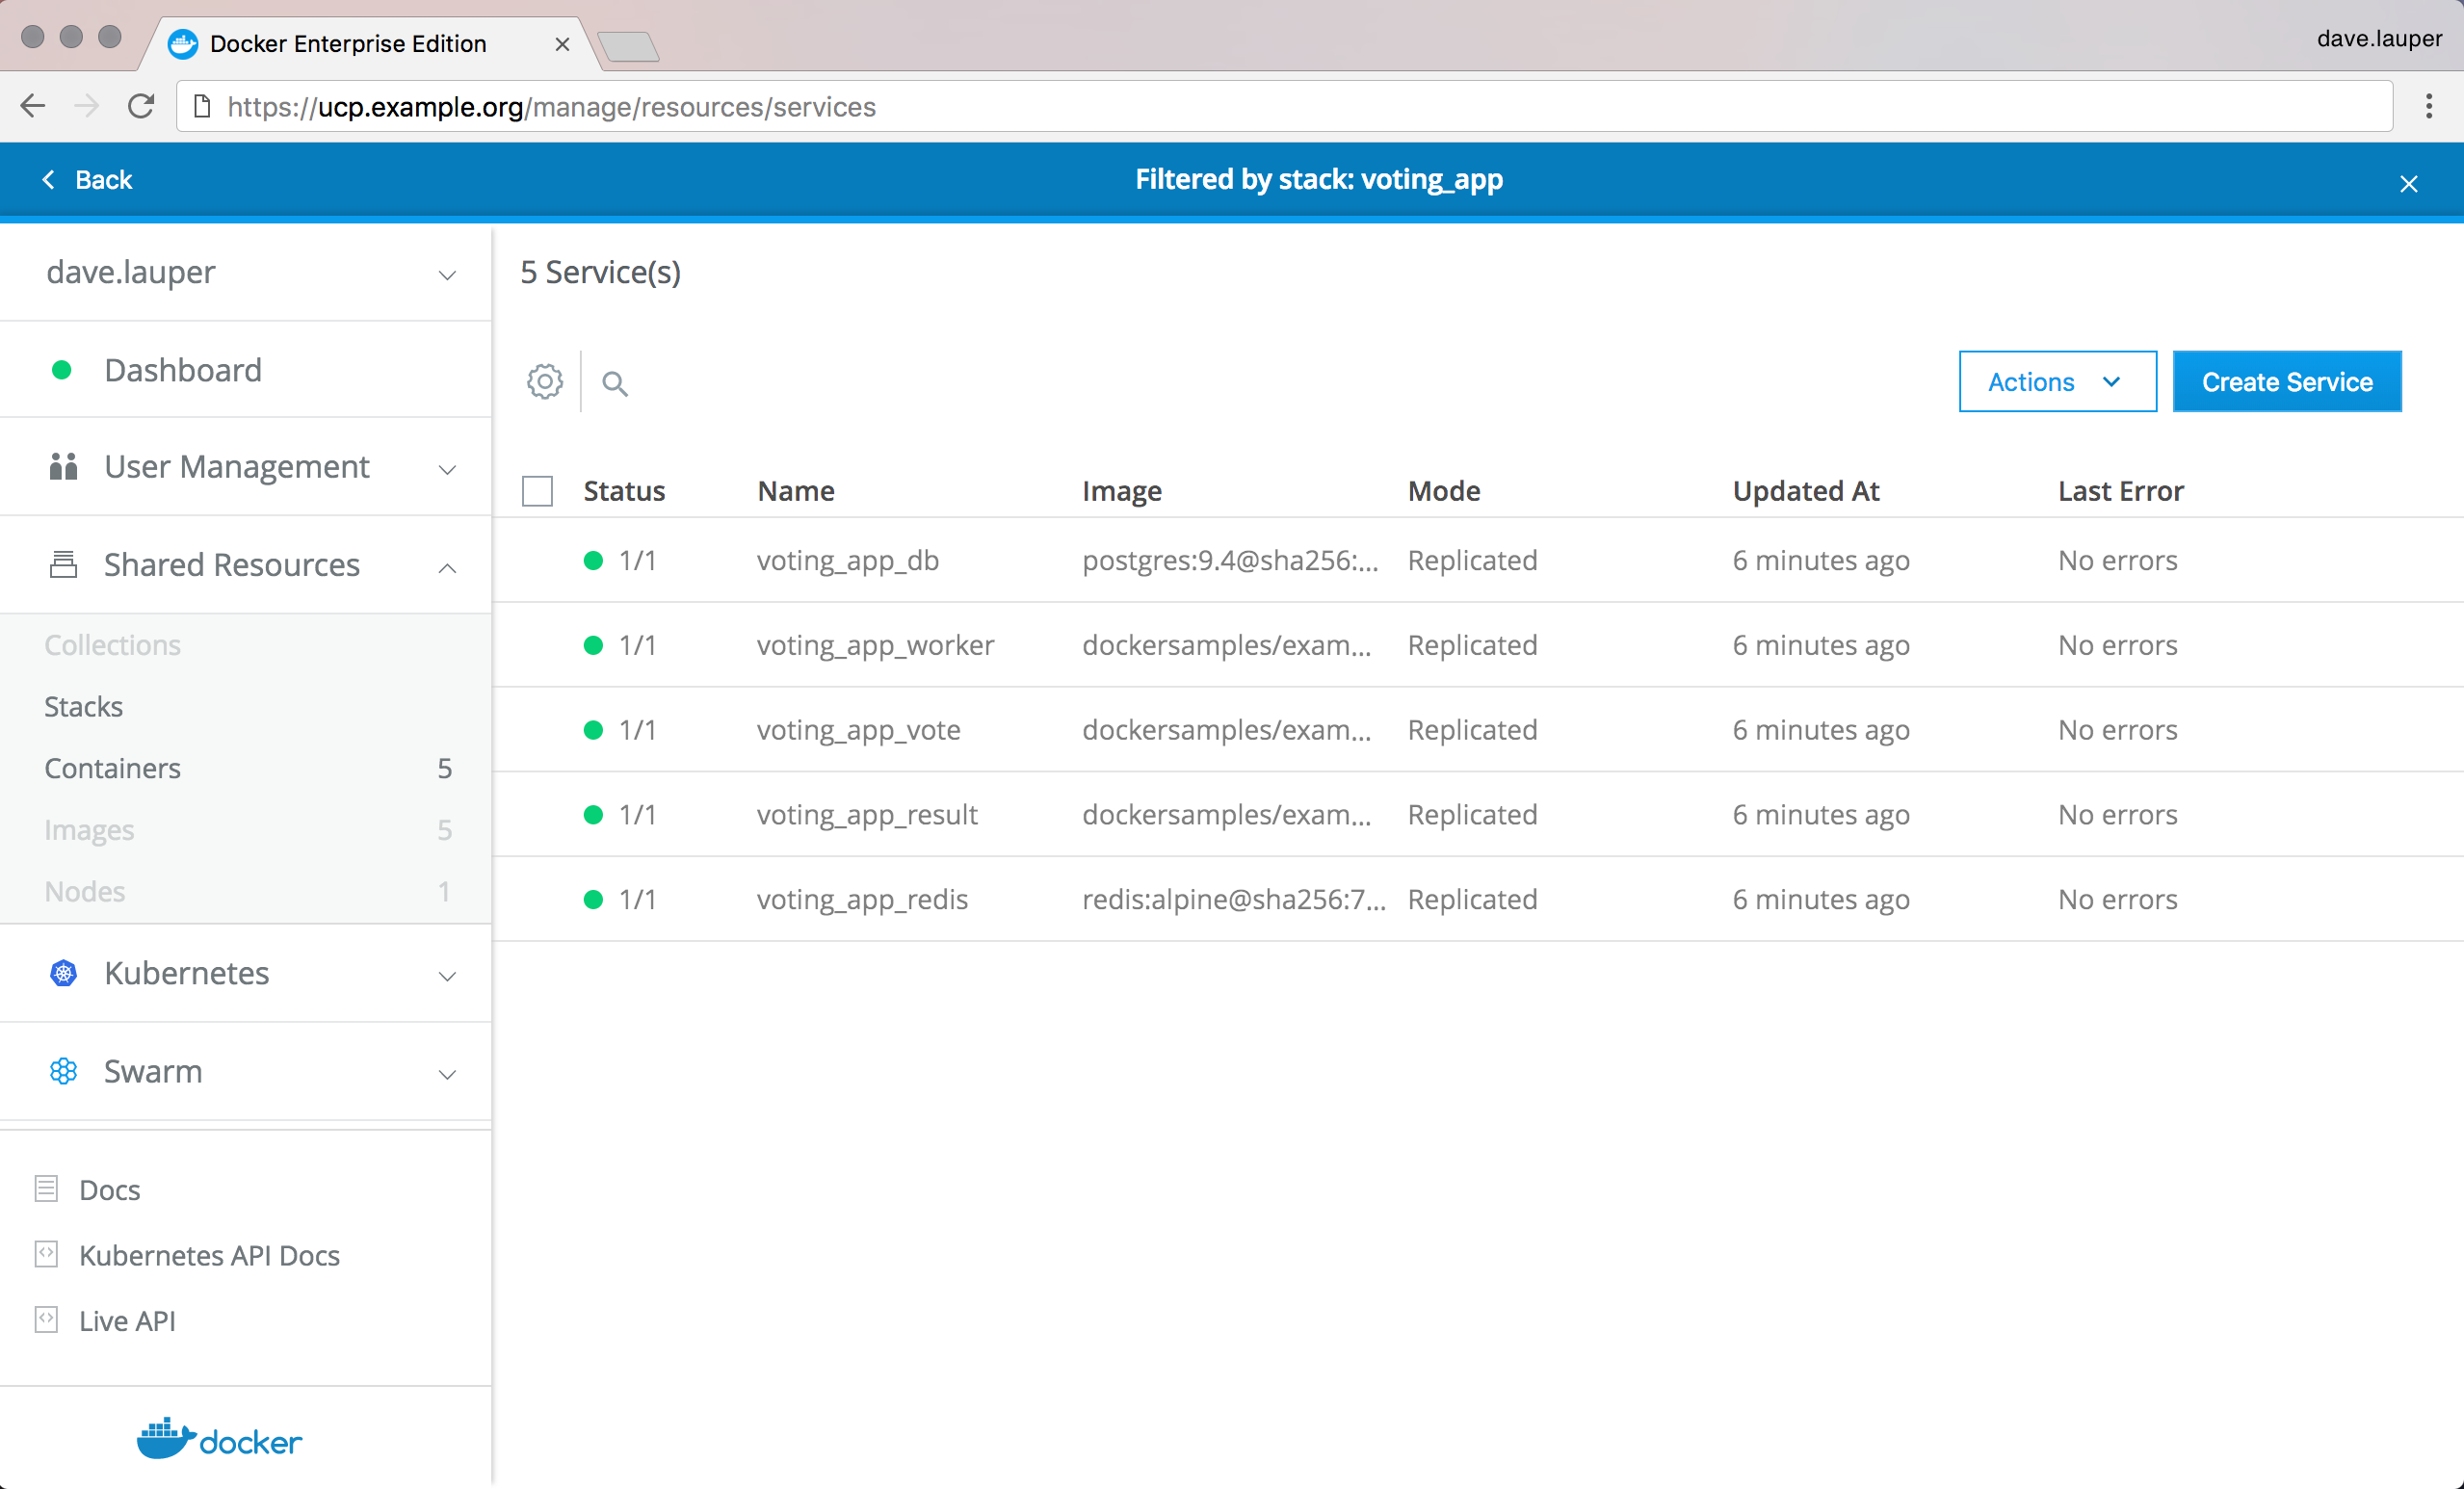Image resolution: width=2464 pixels, height=1489 pixels.
Task: Click the Swarm icon in sidebar
Action: (63, 1071)
